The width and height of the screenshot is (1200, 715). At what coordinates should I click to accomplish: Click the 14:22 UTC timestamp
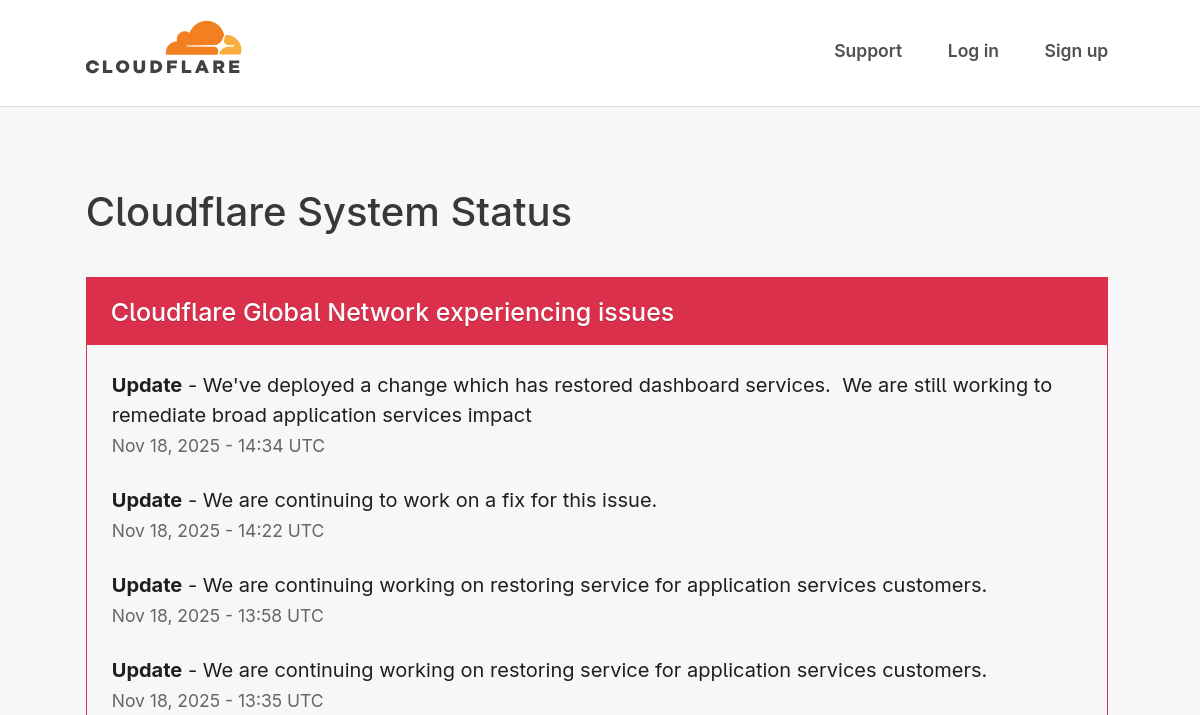coord(218,531)
